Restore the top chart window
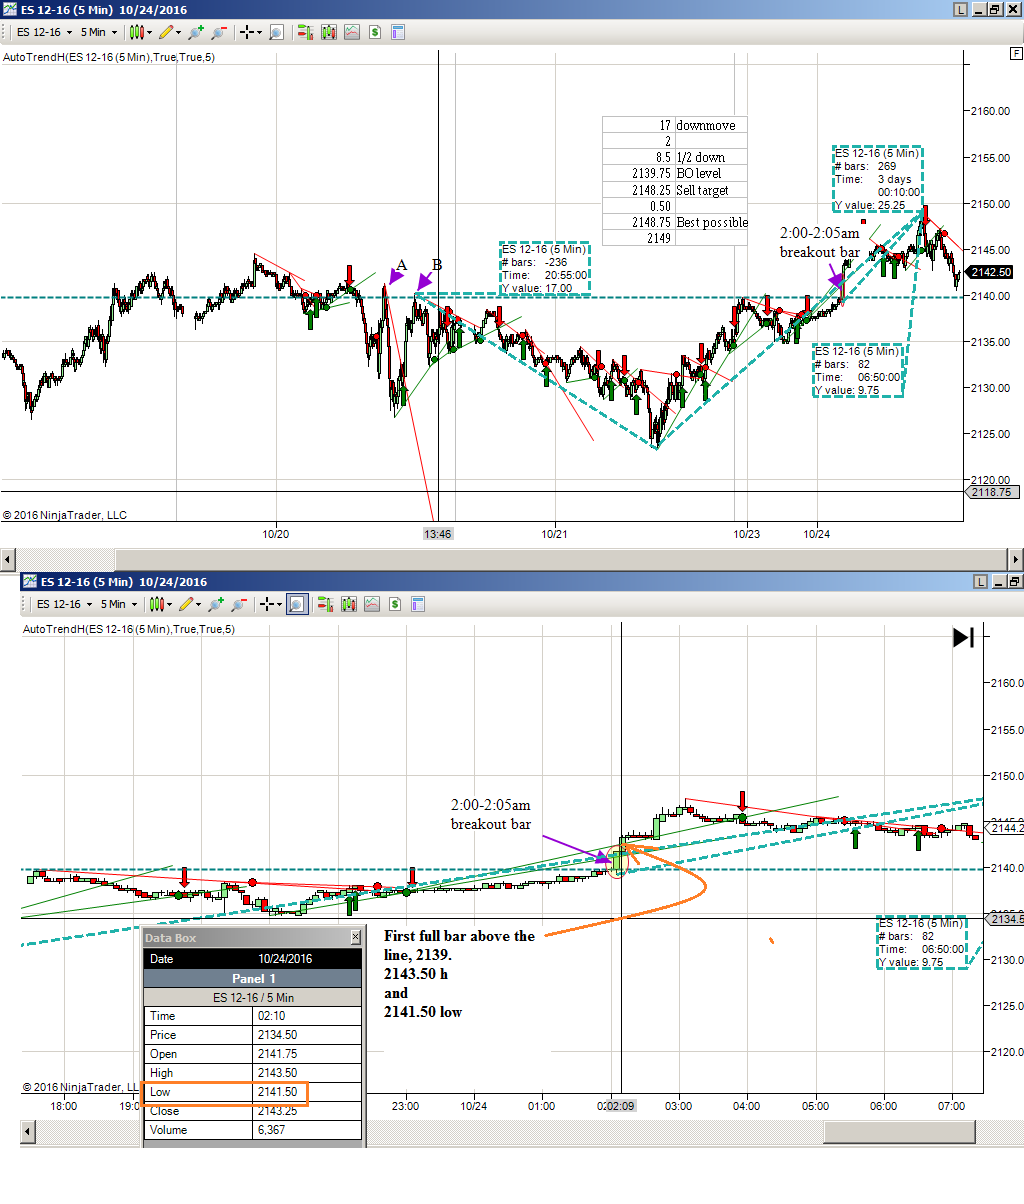The width and height of the screenshot is (1024, 1204). 995,9
